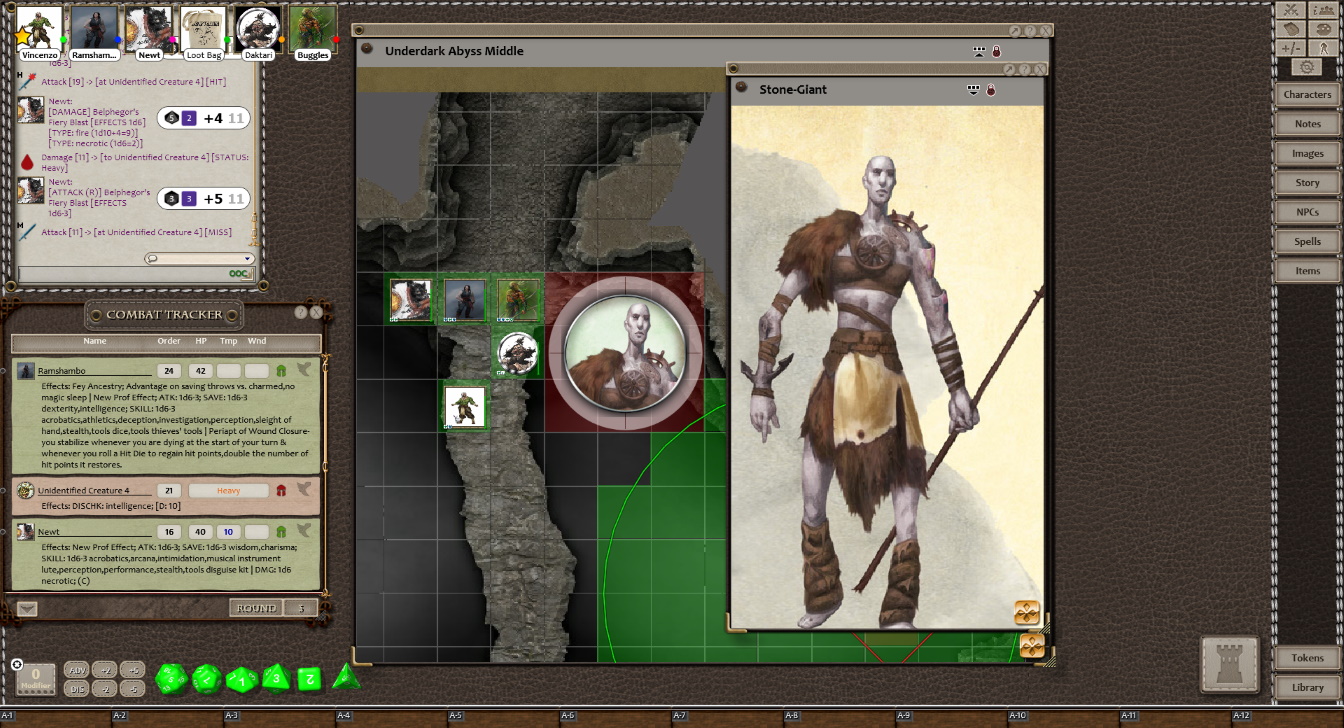Click the Modifier box
This screenshot has height=728, width=1344.
click(x=36, y=679)
